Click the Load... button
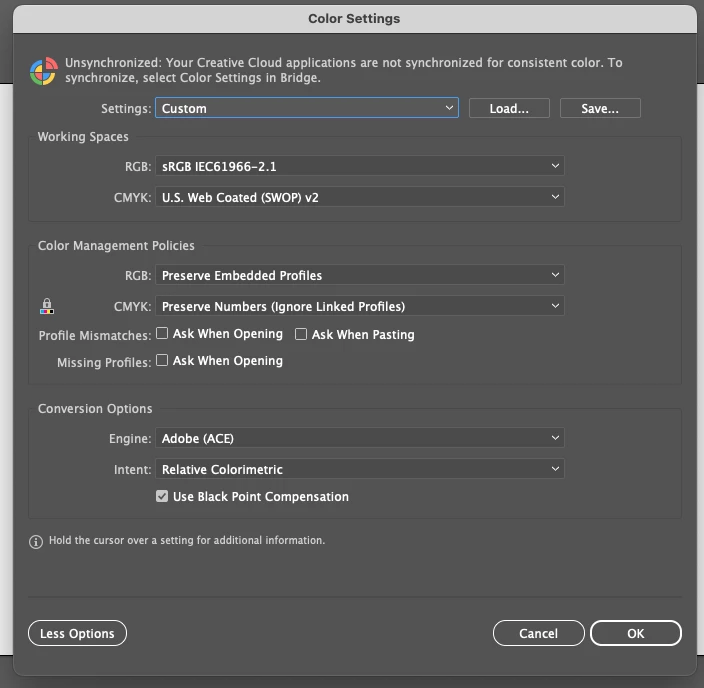Viewport: 704px width, 688px height. point(509,108)
